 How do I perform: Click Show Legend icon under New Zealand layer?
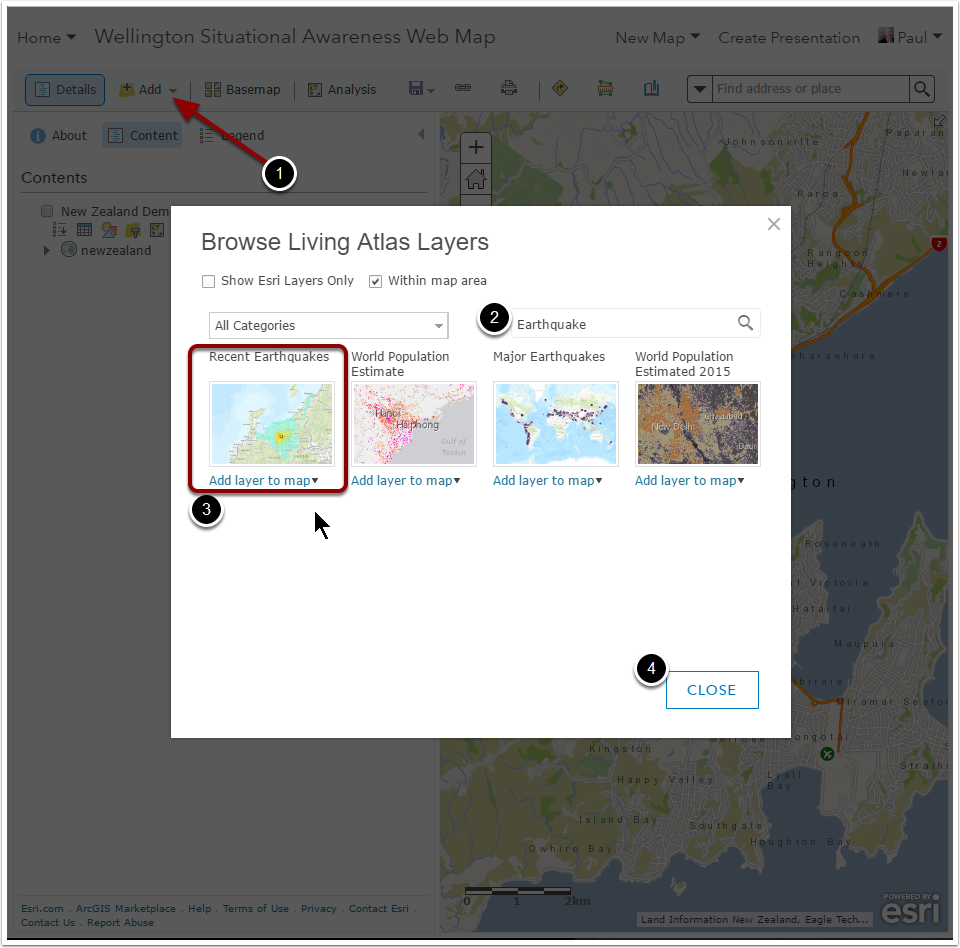[x=59, y=230]
